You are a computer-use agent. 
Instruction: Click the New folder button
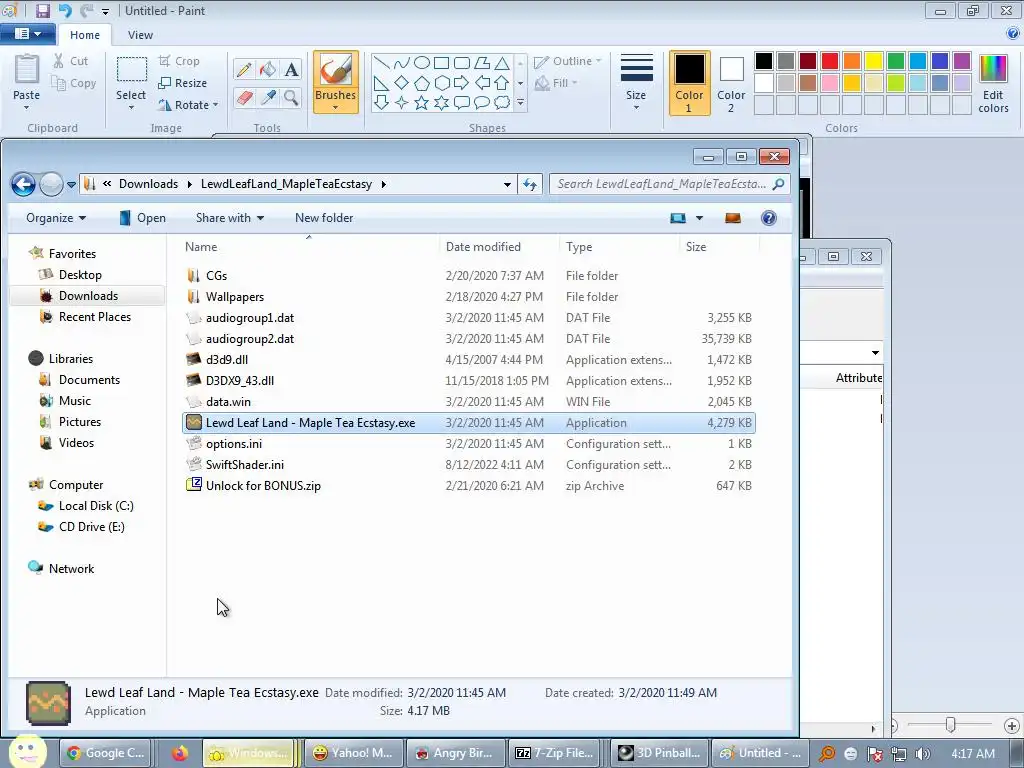coord(324,218)
